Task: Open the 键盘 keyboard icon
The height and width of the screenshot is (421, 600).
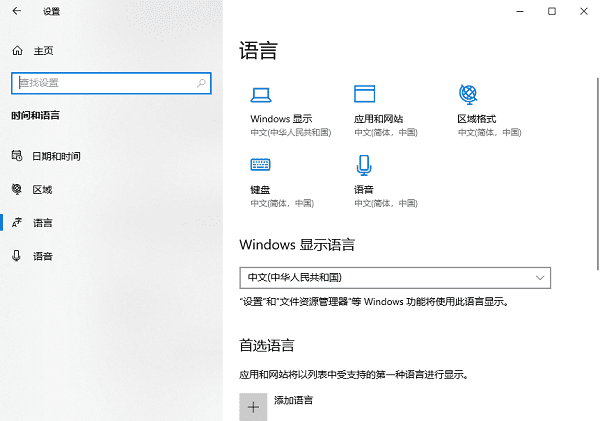Action: [260, 165]
